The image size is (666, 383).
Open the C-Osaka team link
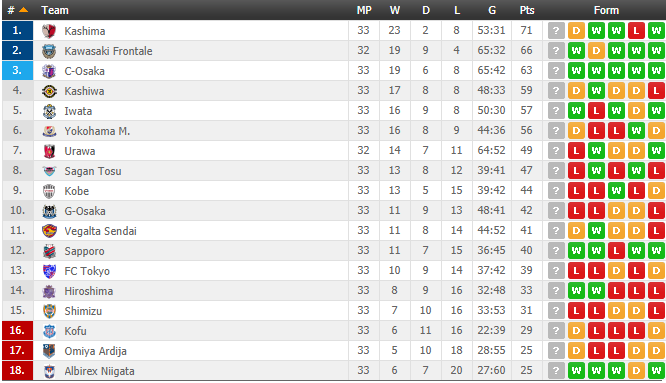pyautogui.click(x=85, y=71)
